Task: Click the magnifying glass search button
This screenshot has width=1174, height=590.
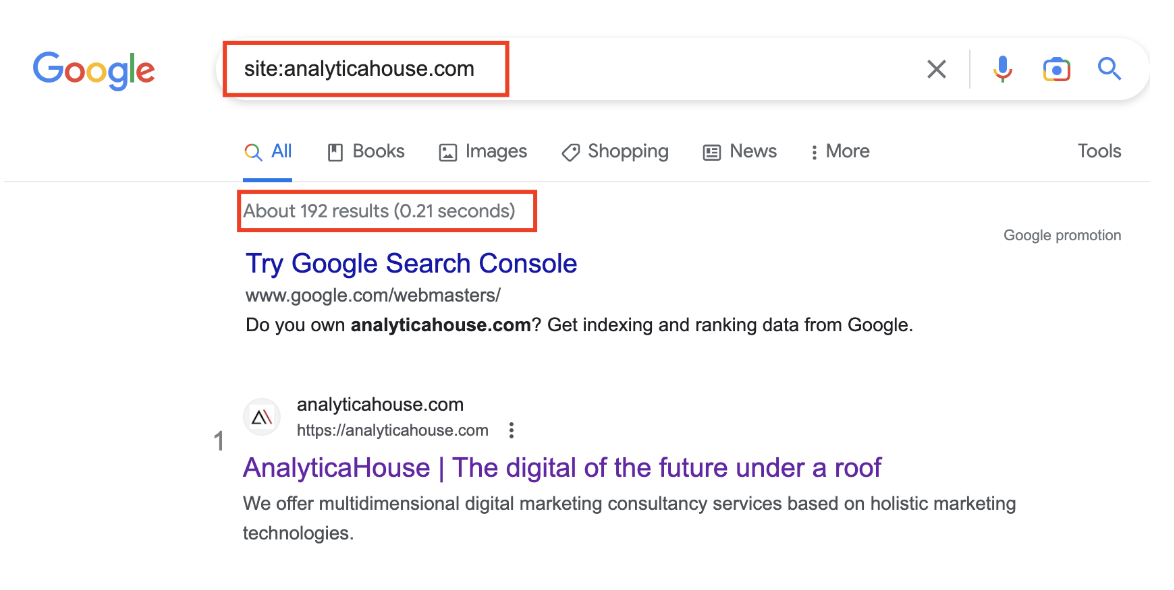Action: point(1109,69)
